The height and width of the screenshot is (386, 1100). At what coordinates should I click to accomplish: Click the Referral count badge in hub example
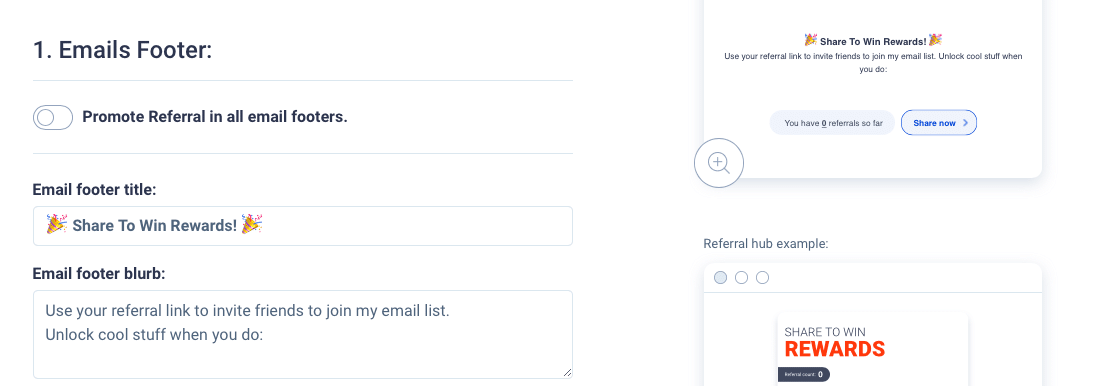click(804, 375)
